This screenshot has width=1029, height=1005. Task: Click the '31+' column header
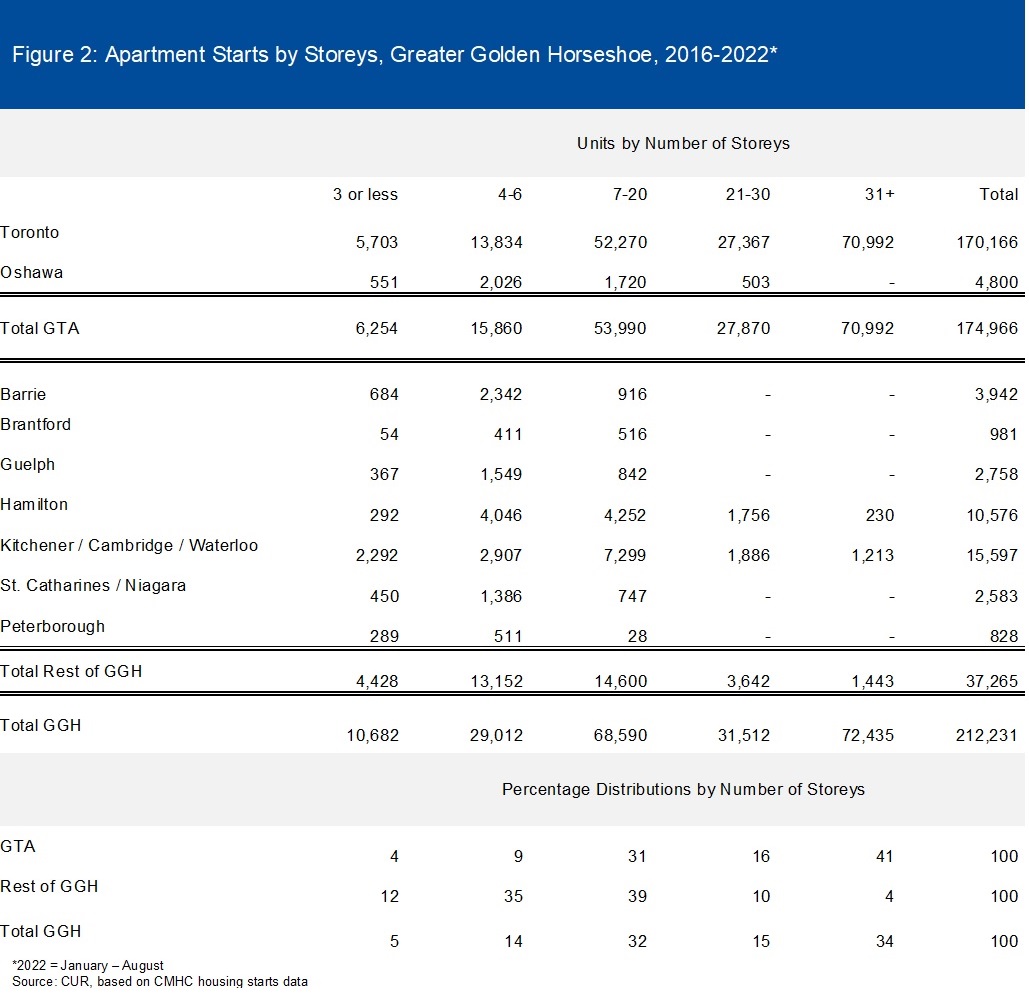coord(879,194)
